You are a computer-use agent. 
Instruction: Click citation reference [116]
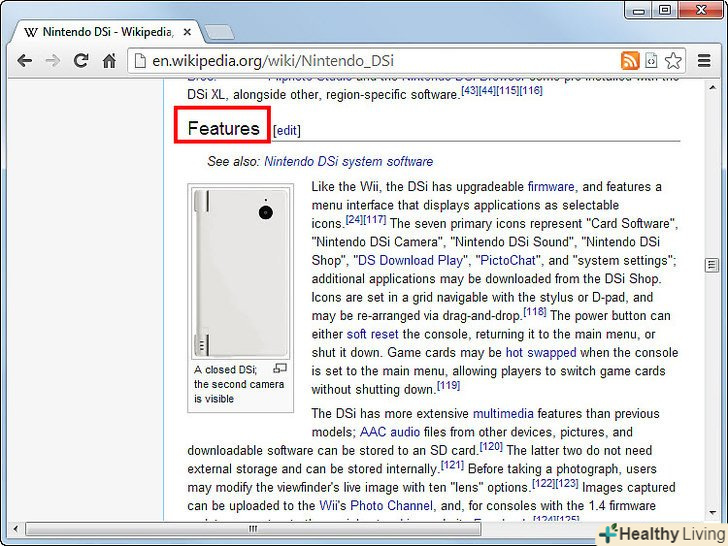tap(531, 90)
